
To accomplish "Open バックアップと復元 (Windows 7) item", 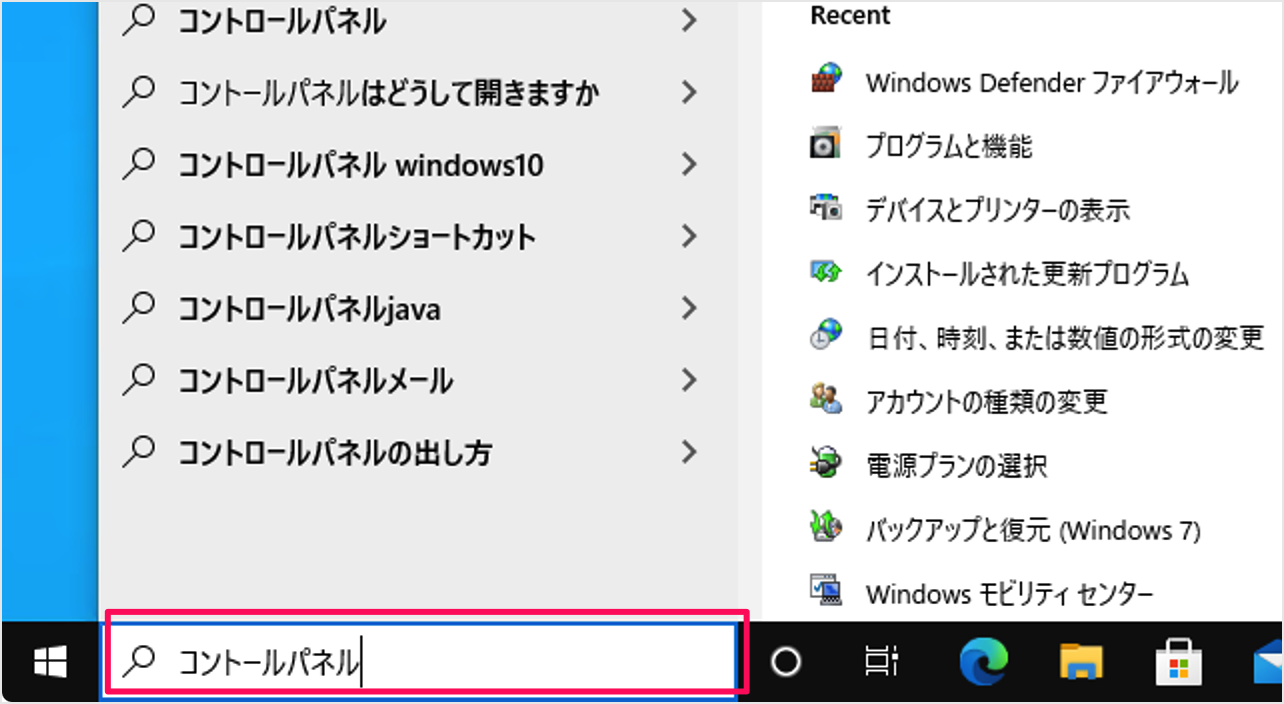I will coord(1033,530).
